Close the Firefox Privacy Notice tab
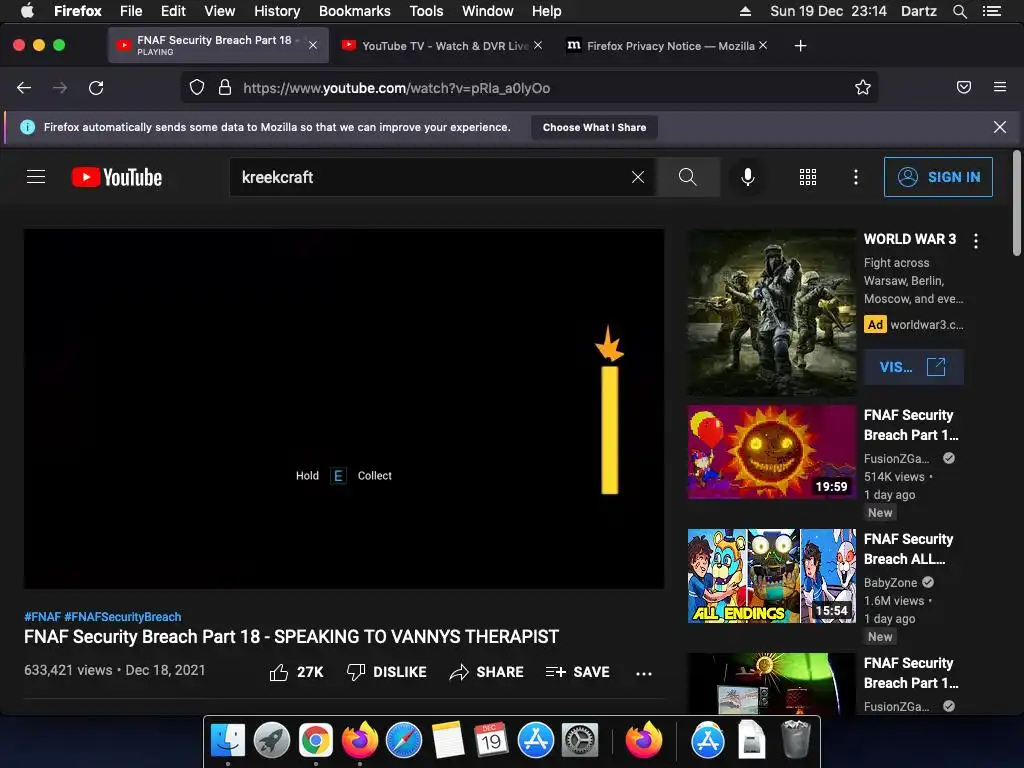The height and width of the screenshot is (768, 1024). 763,46
